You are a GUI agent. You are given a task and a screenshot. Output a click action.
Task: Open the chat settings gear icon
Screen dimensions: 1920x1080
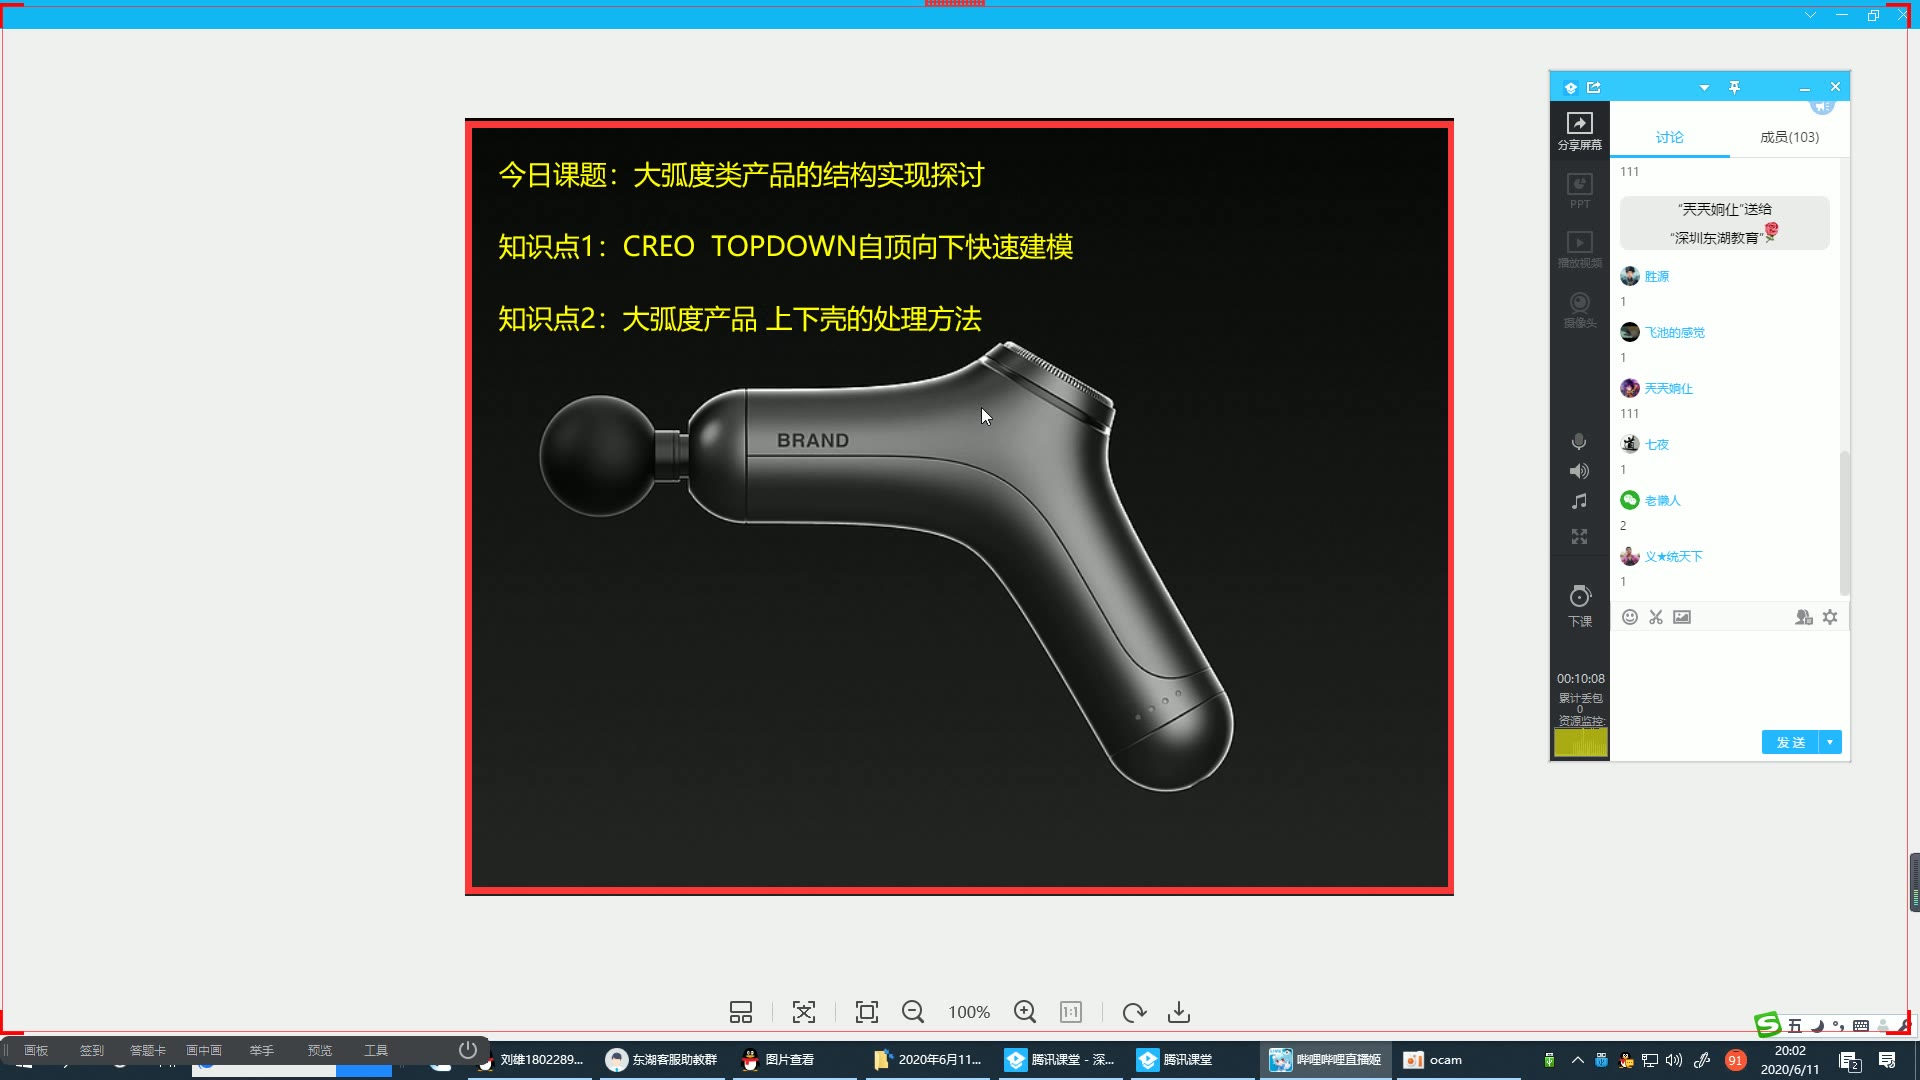(1830, 617)
